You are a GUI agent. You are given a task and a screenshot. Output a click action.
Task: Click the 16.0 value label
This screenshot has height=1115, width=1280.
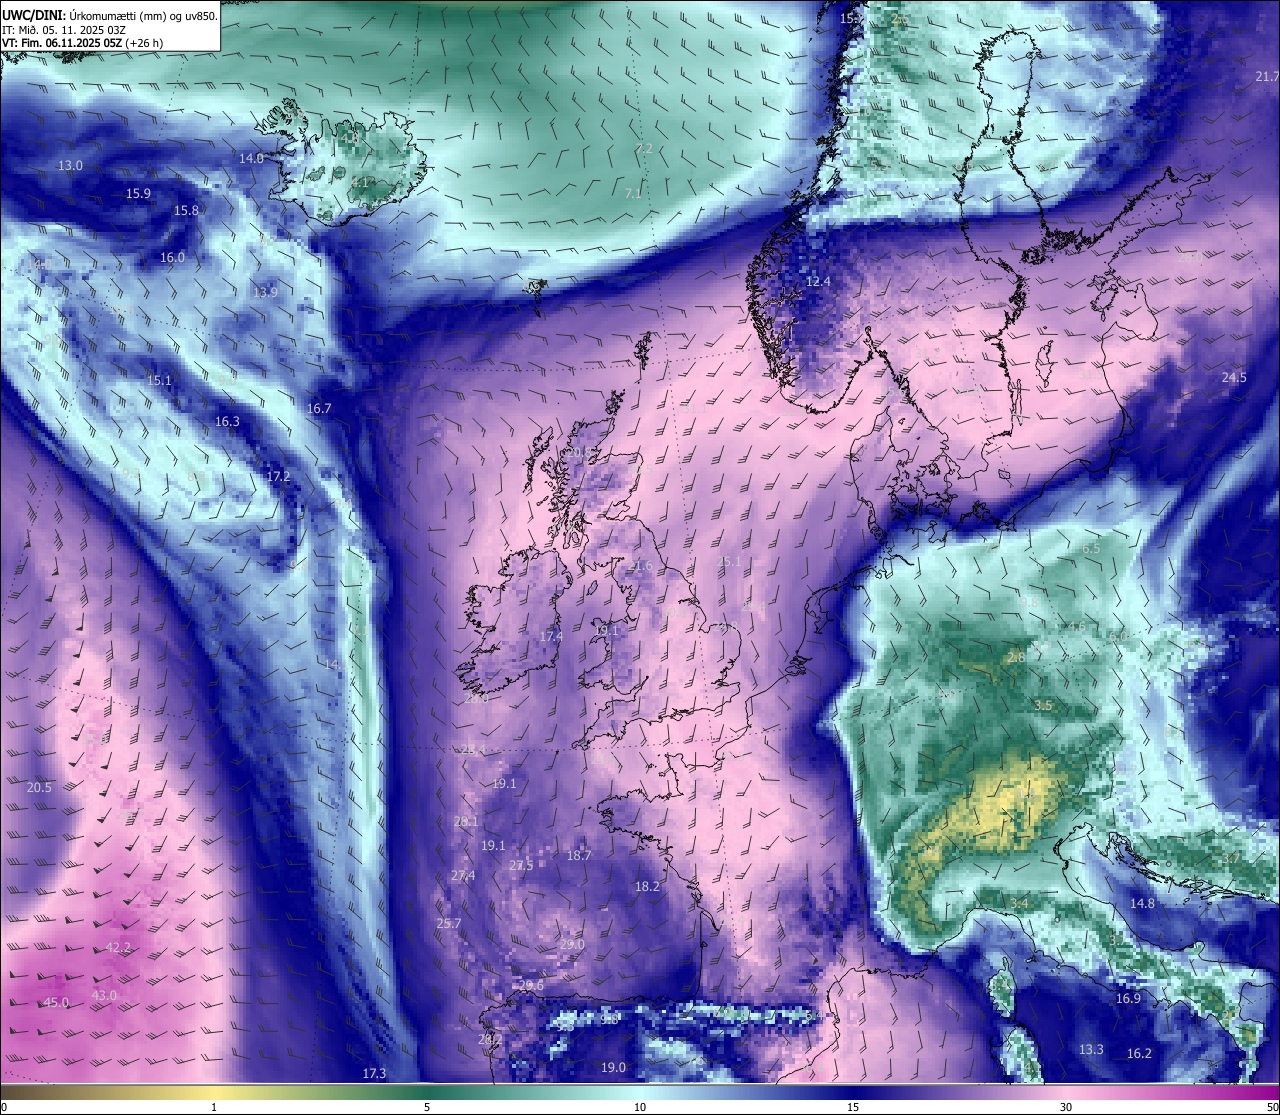(x=172, y=257)
